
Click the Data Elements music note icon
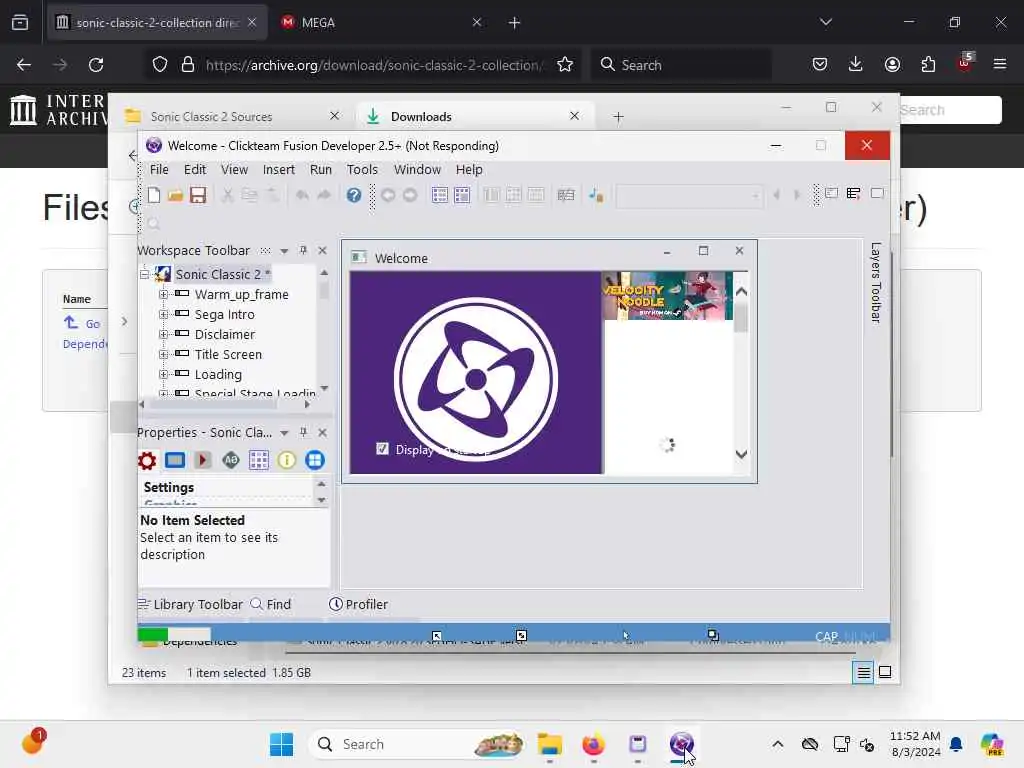596,195
